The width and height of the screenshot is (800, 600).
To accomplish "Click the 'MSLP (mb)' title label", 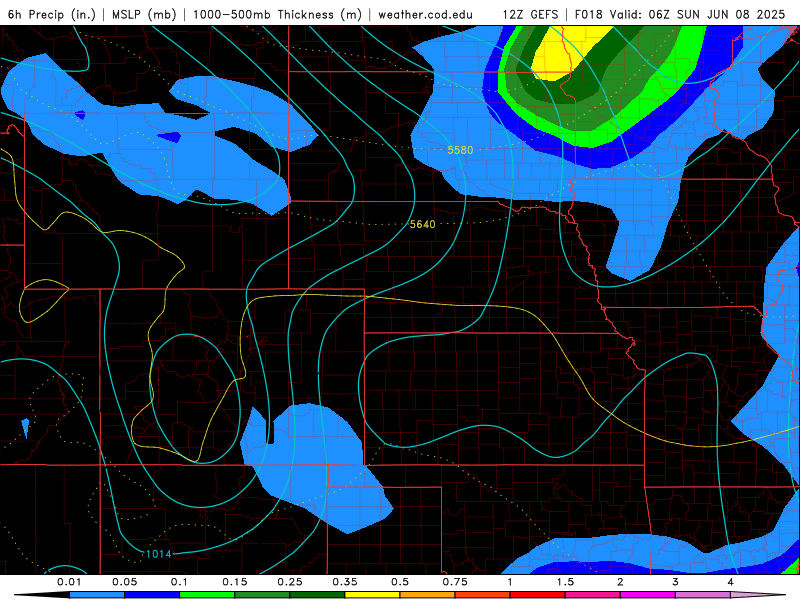I will (144, 14).
